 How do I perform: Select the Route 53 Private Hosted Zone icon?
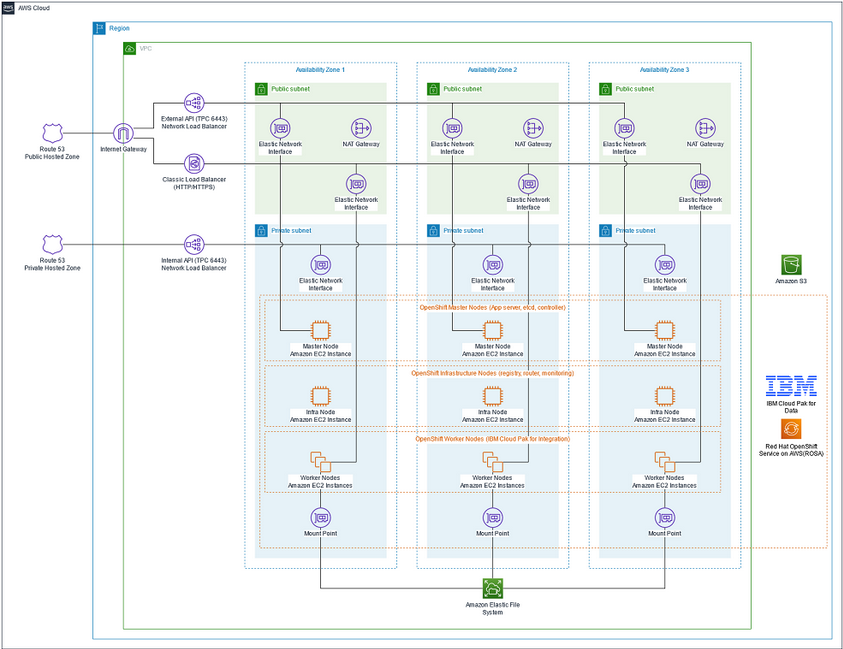(x=53, y=244)
